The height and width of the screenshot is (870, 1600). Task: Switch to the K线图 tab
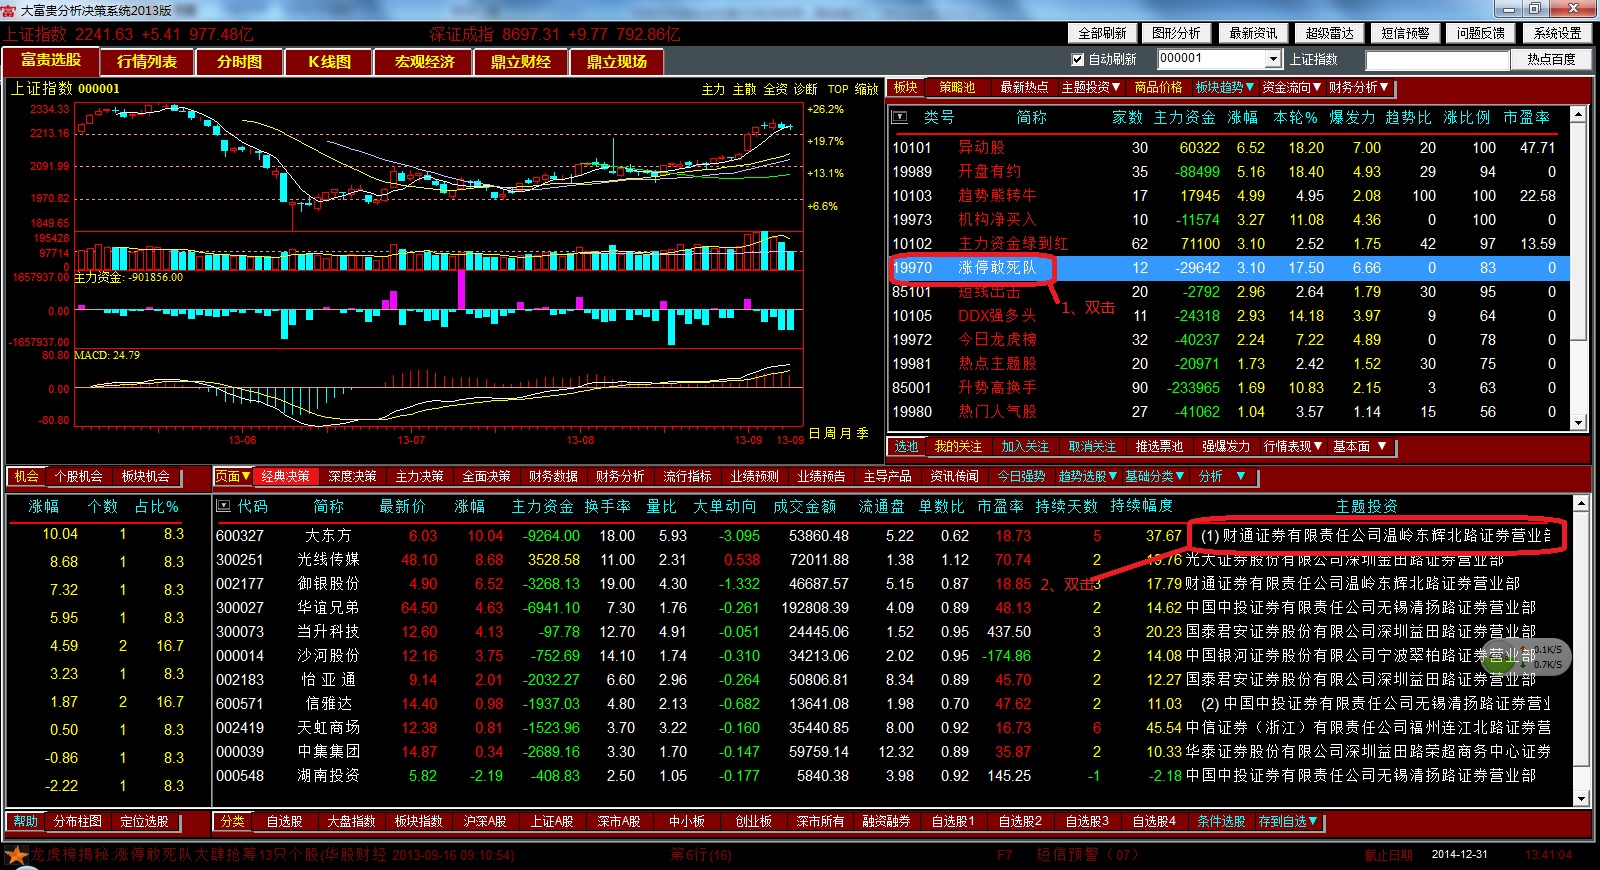pos(329,62)
